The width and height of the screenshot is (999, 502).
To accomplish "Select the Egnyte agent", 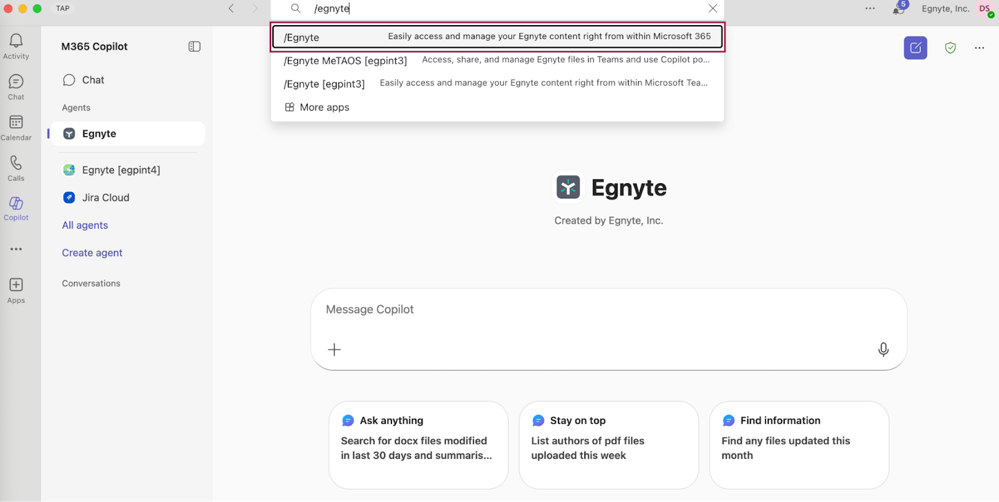I will pos(128,134).
